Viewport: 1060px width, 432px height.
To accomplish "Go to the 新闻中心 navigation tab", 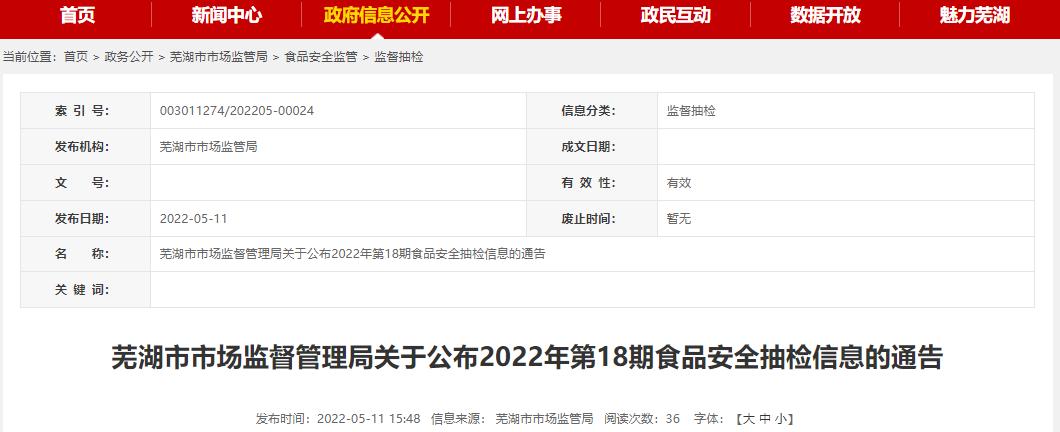I will pos(226,14).
